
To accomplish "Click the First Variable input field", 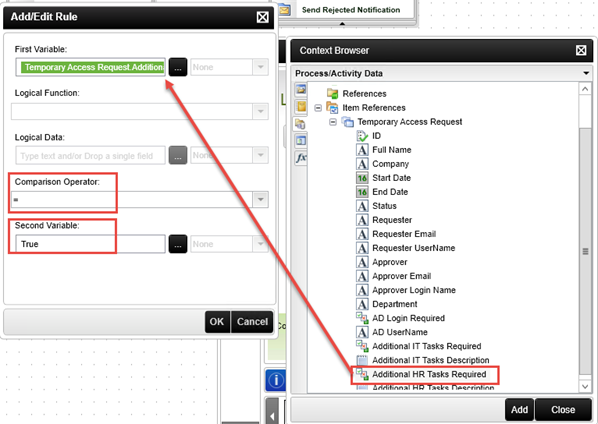I will click(x=91, y=67).
